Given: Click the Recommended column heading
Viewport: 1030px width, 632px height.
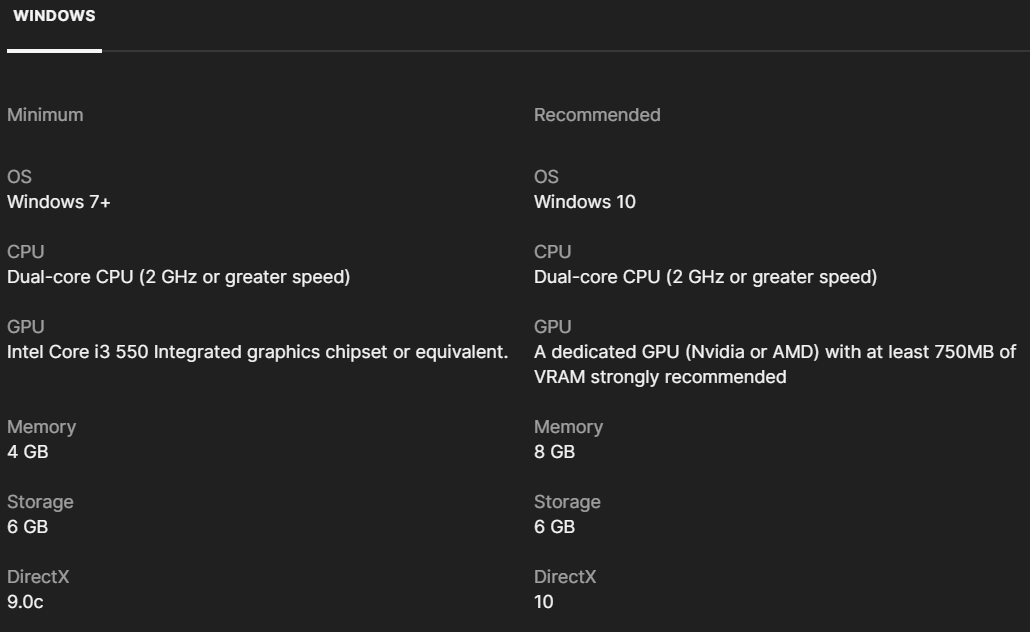Looking at the screenshot, I should click(x=597, y=115).
